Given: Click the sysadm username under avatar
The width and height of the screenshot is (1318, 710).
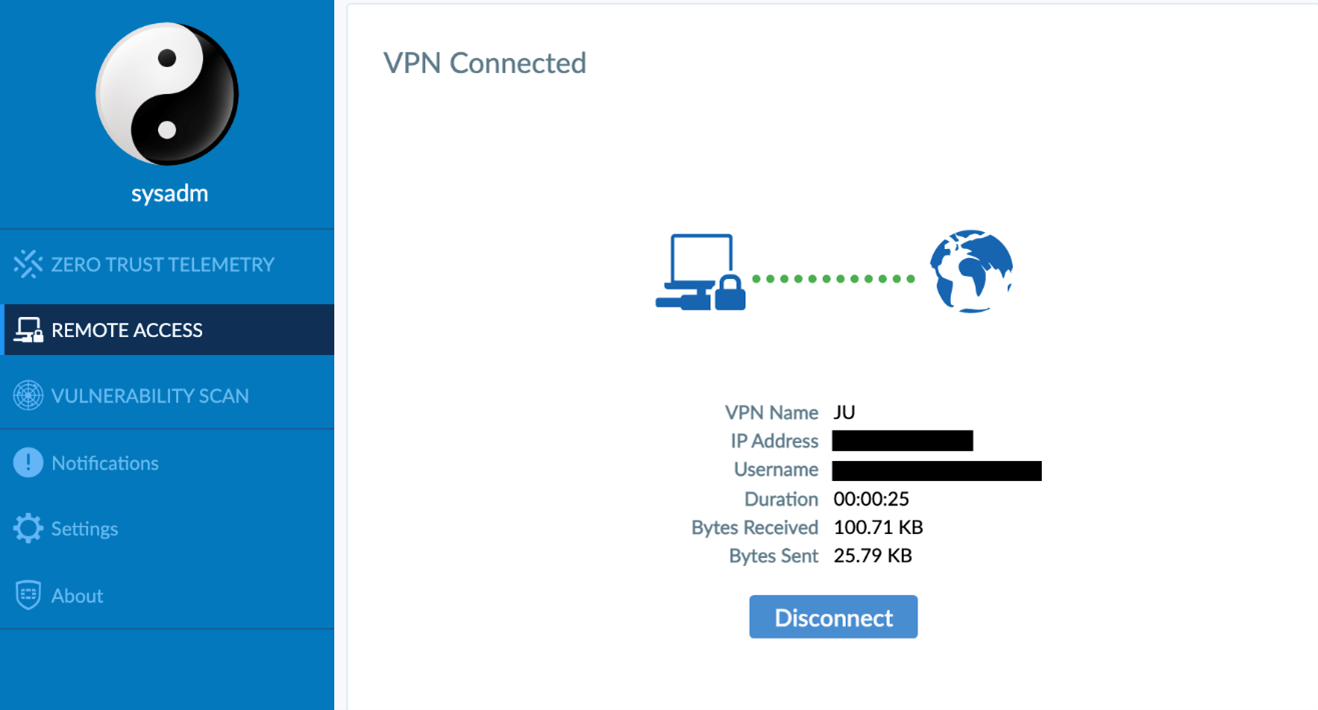Looking at the screenshot, I should 170,194.
